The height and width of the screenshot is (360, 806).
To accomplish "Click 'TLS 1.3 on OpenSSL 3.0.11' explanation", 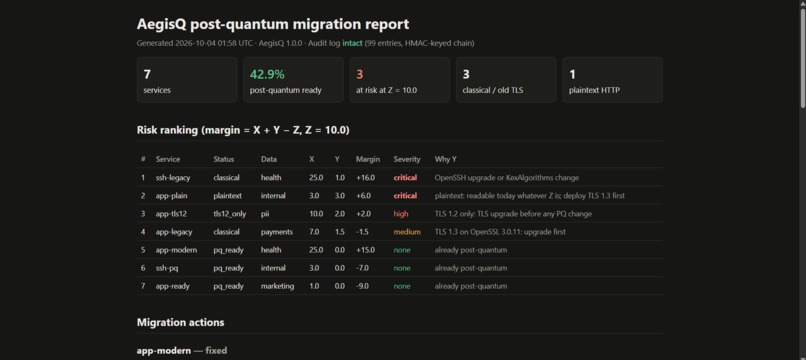I will tap(500, 232).
